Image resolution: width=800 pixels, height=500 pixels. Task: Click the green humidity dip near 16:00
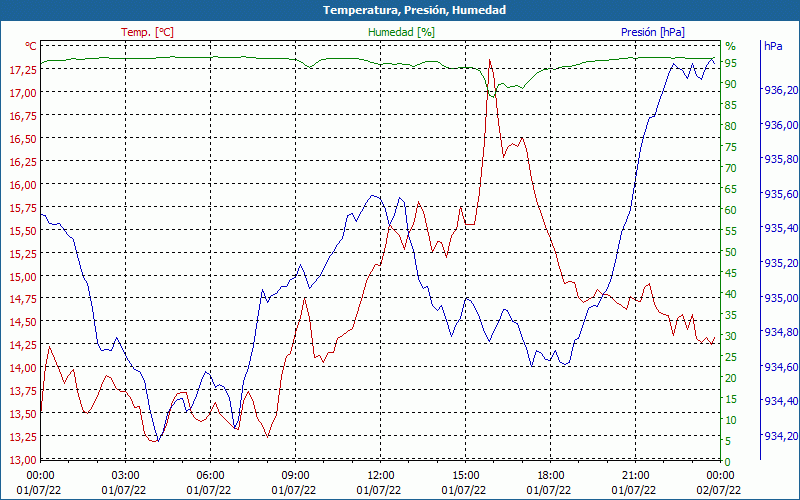[x=492, y=96]
